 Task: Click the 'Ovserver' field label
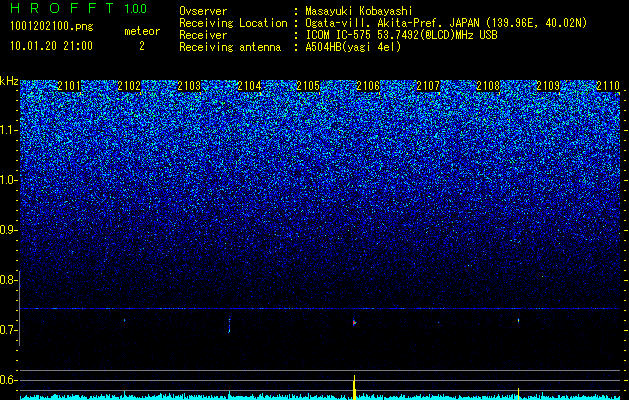[203, 11]
